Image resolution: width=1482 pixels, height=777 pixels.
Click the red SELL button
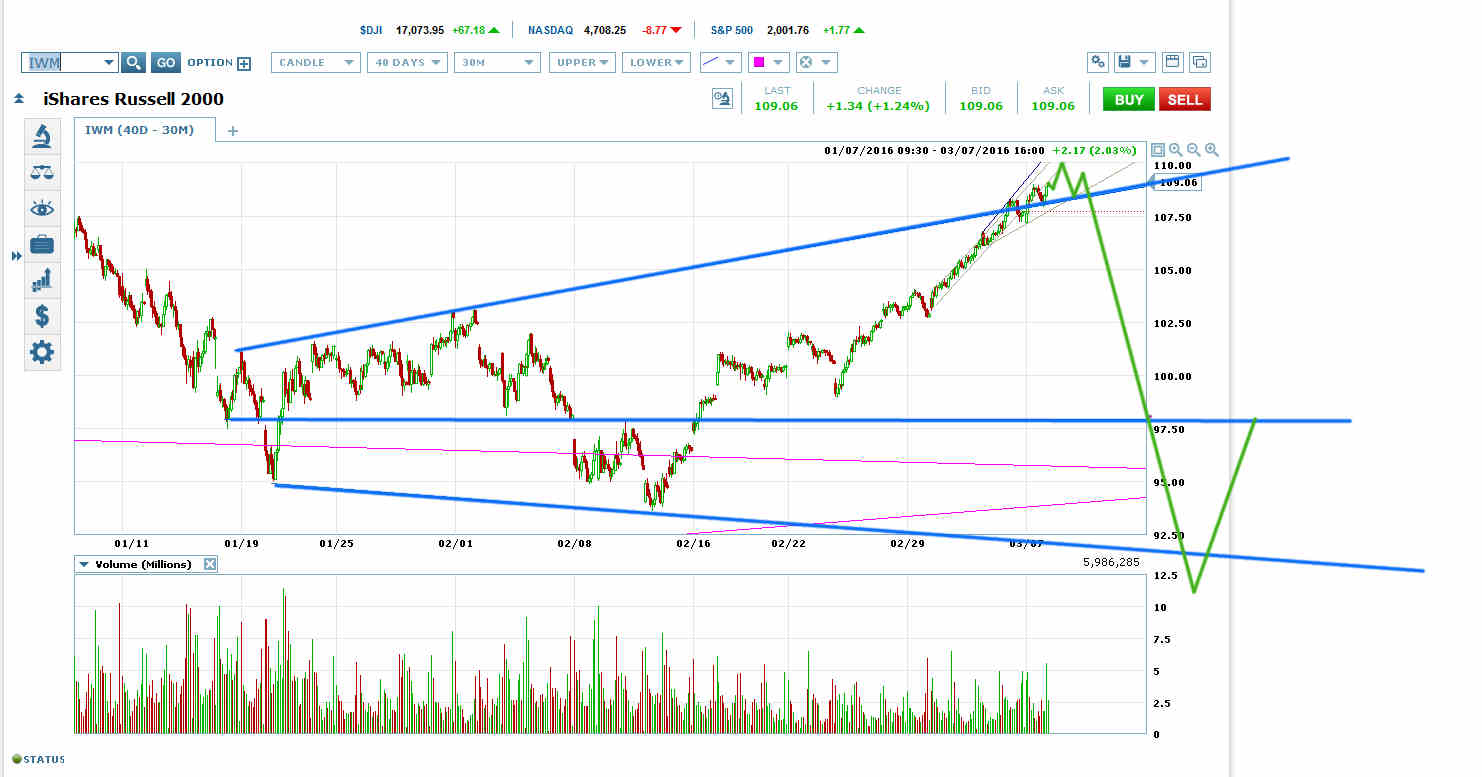(x=1185, y=99)
